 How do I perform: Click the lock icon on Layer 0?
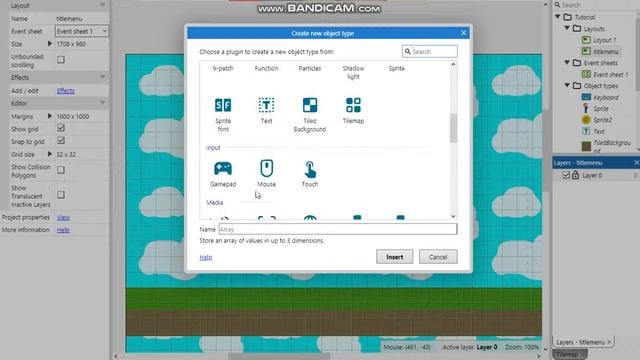tap(576, 175)
